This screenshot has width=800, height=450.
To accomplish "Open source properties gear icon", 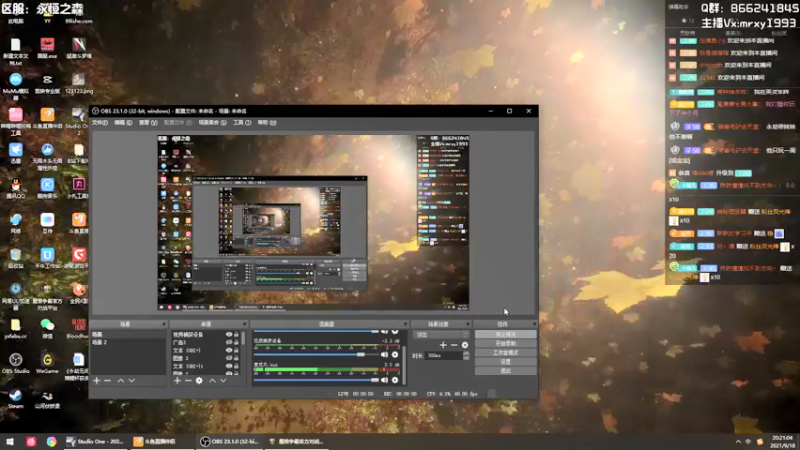I will 199,381.
